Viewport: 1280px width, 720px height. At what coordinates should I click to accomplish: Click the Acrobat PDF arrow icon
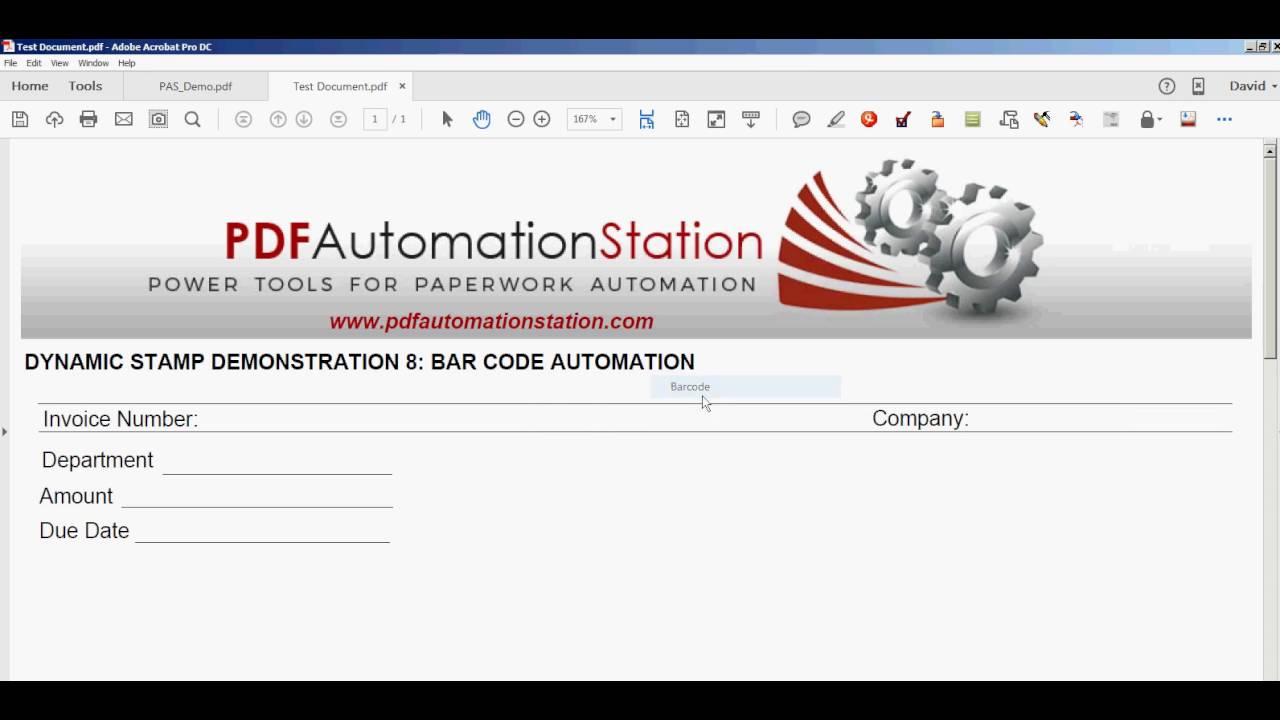[x=1076, y=119]
